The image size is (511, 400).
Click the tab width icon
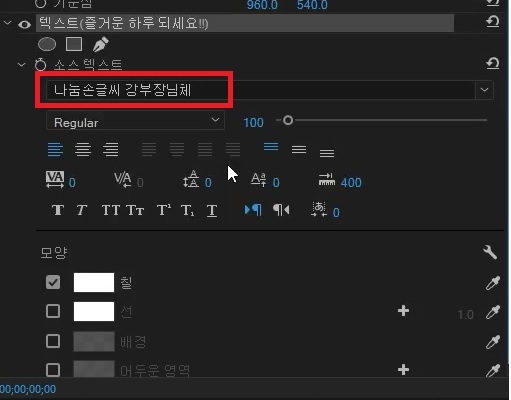click(x=327, y=179)
